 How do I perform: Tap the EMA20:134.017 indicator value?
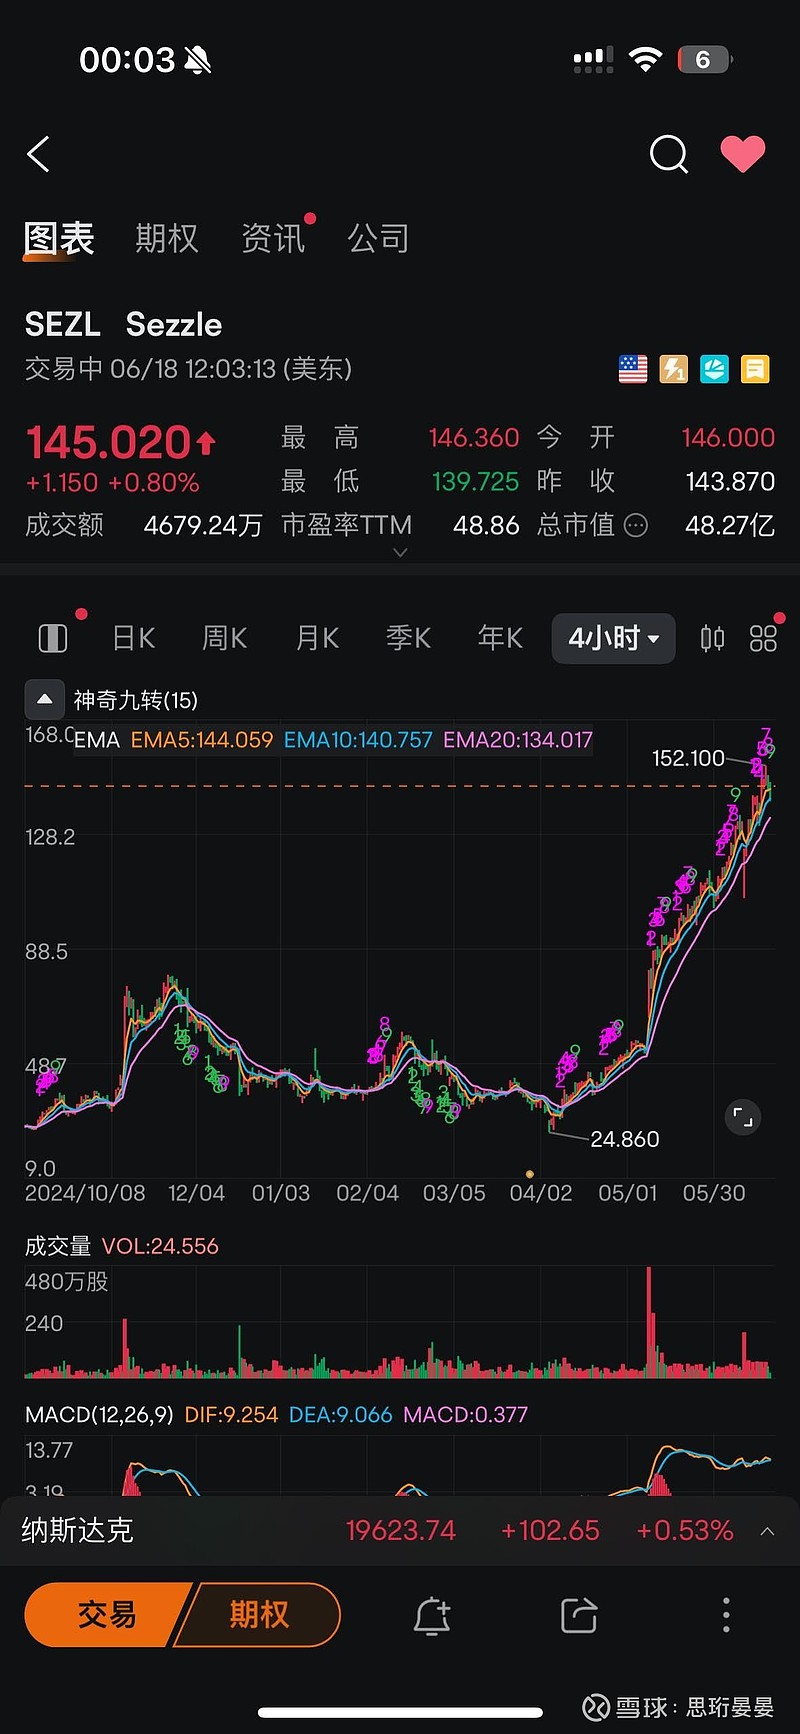518,740
